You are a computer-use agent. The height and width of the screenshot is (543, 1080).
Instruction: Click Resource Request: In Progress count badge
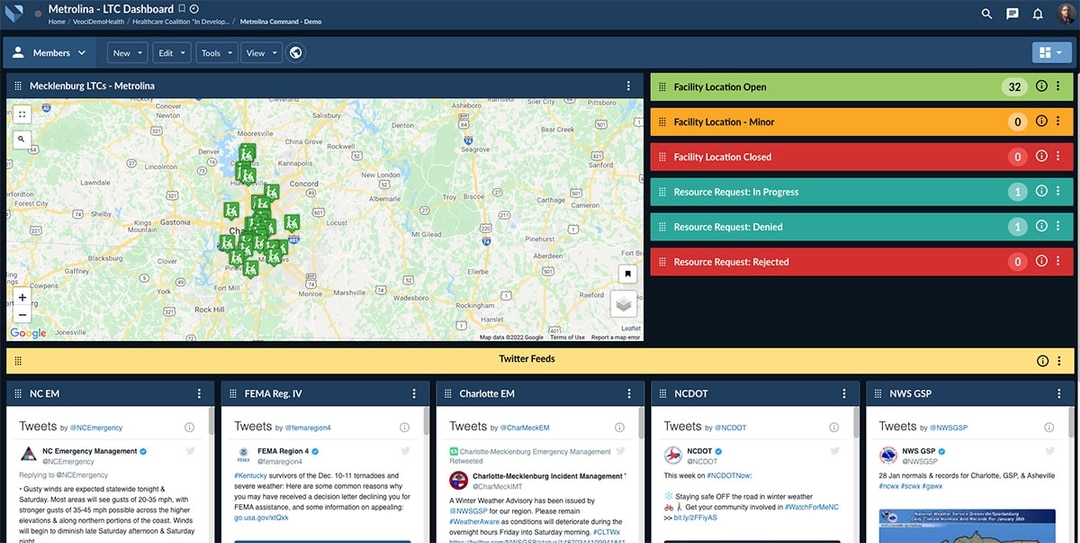(x=1017, y=192)
